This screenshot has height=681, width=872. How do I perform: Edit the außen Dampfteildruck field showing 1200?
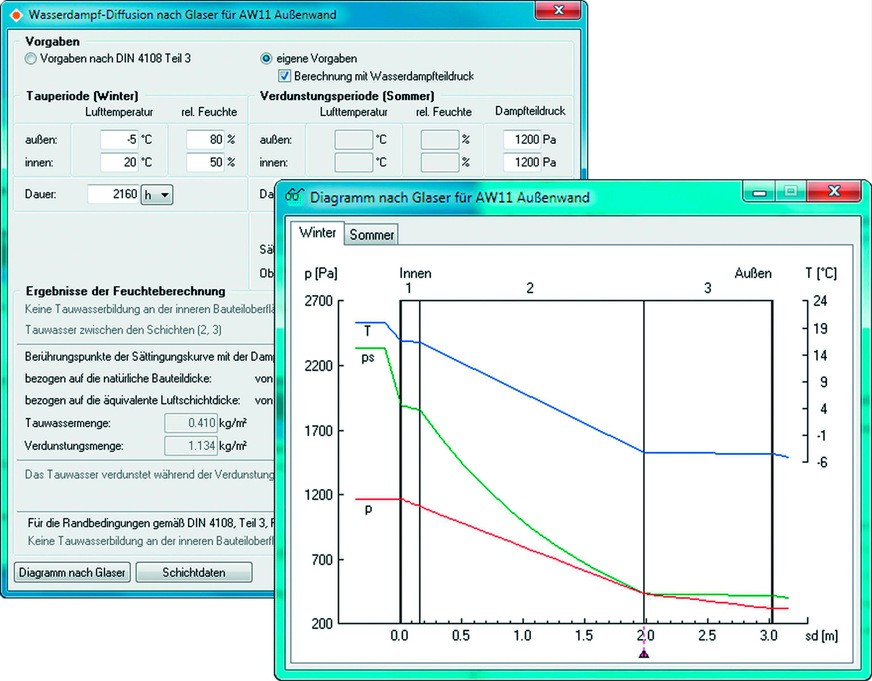pos(520,139)
